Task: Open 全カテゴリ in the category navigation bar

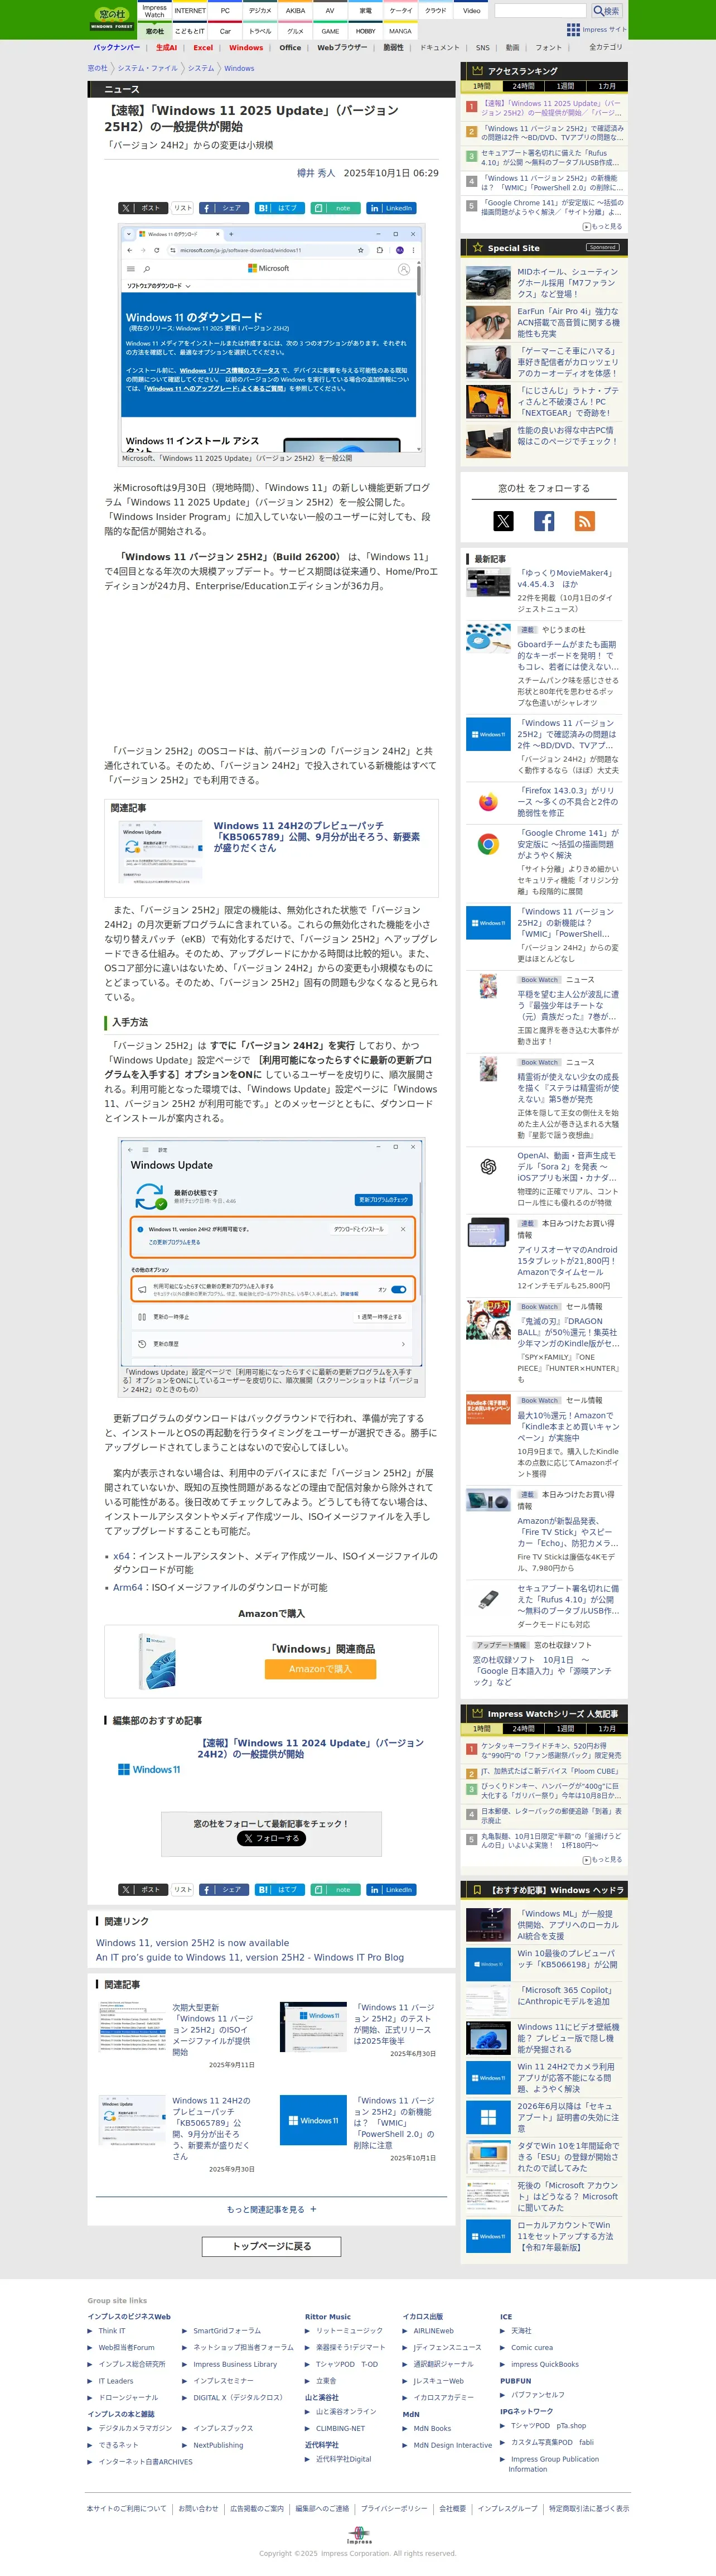Action: coord(605,47)
